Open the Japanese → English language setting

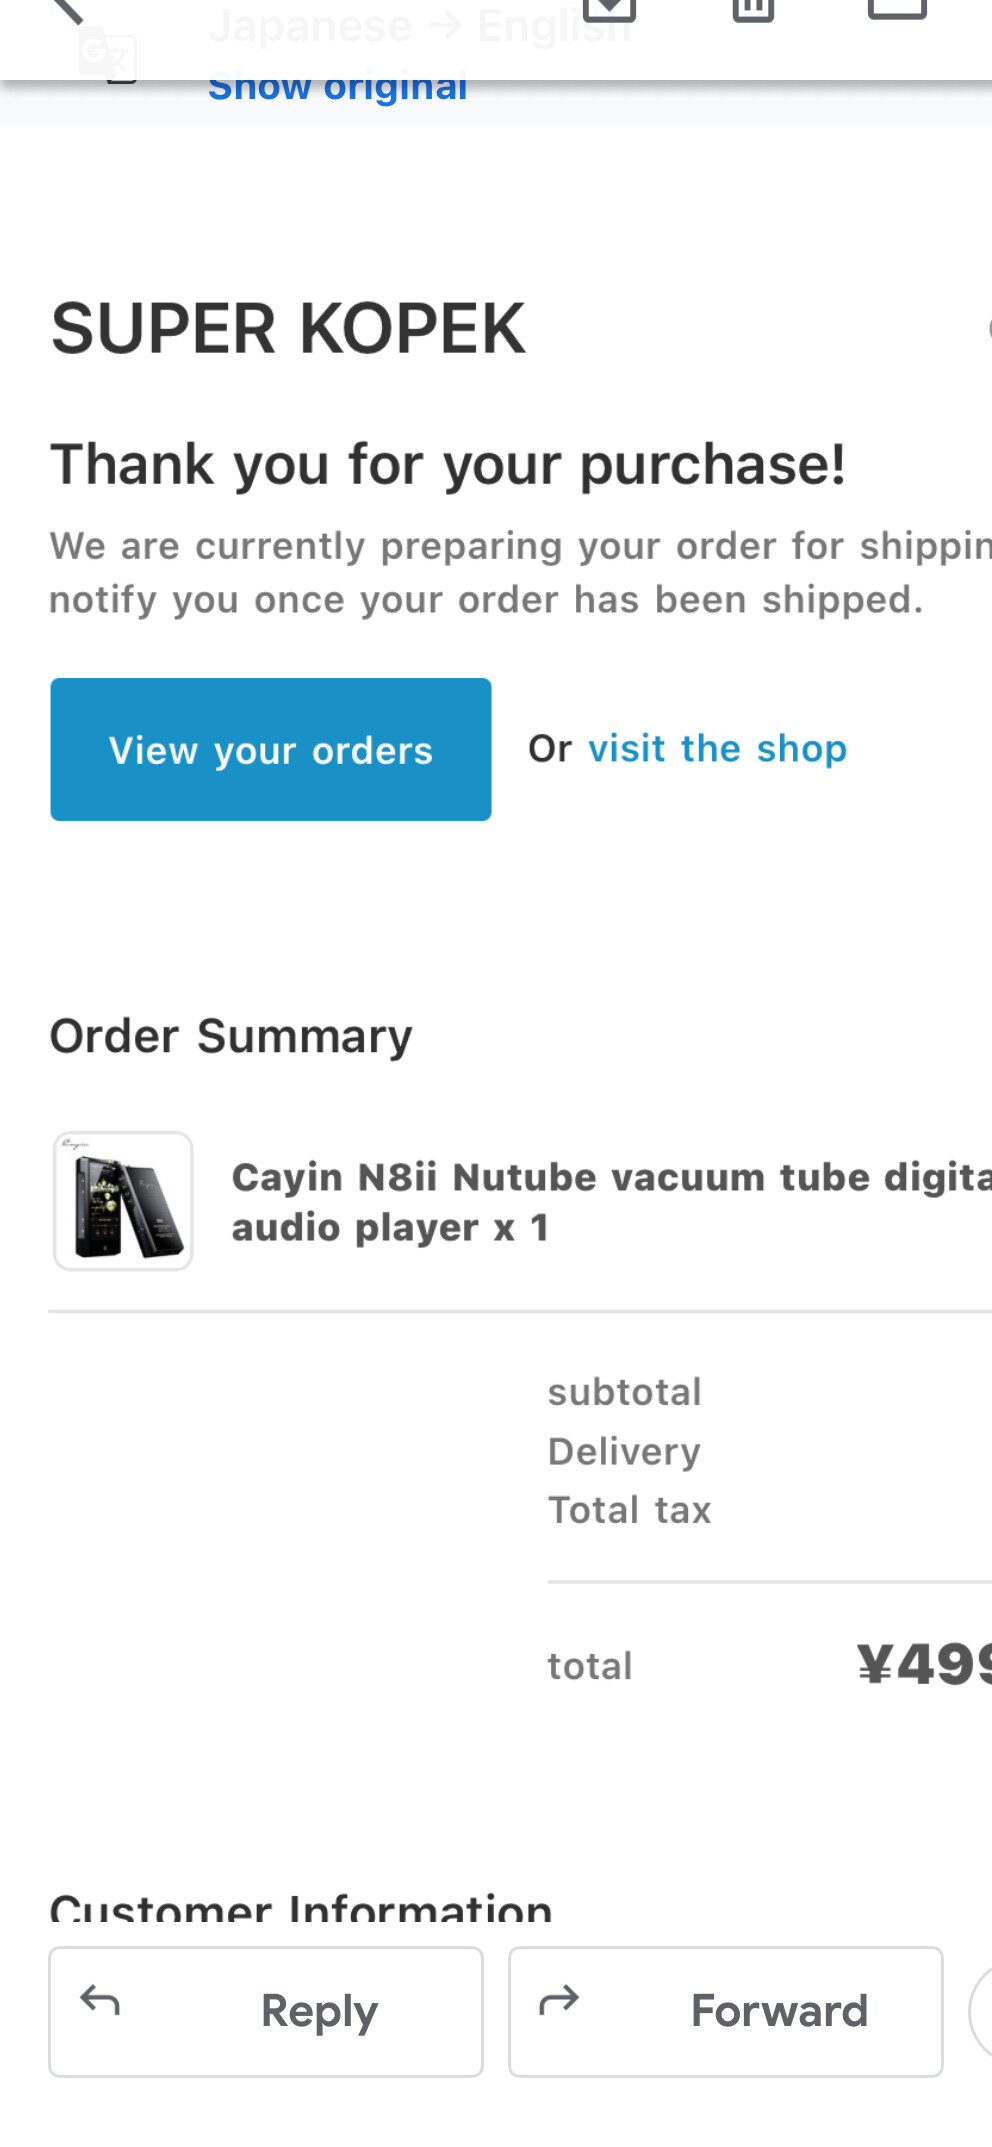coord(420,26)
